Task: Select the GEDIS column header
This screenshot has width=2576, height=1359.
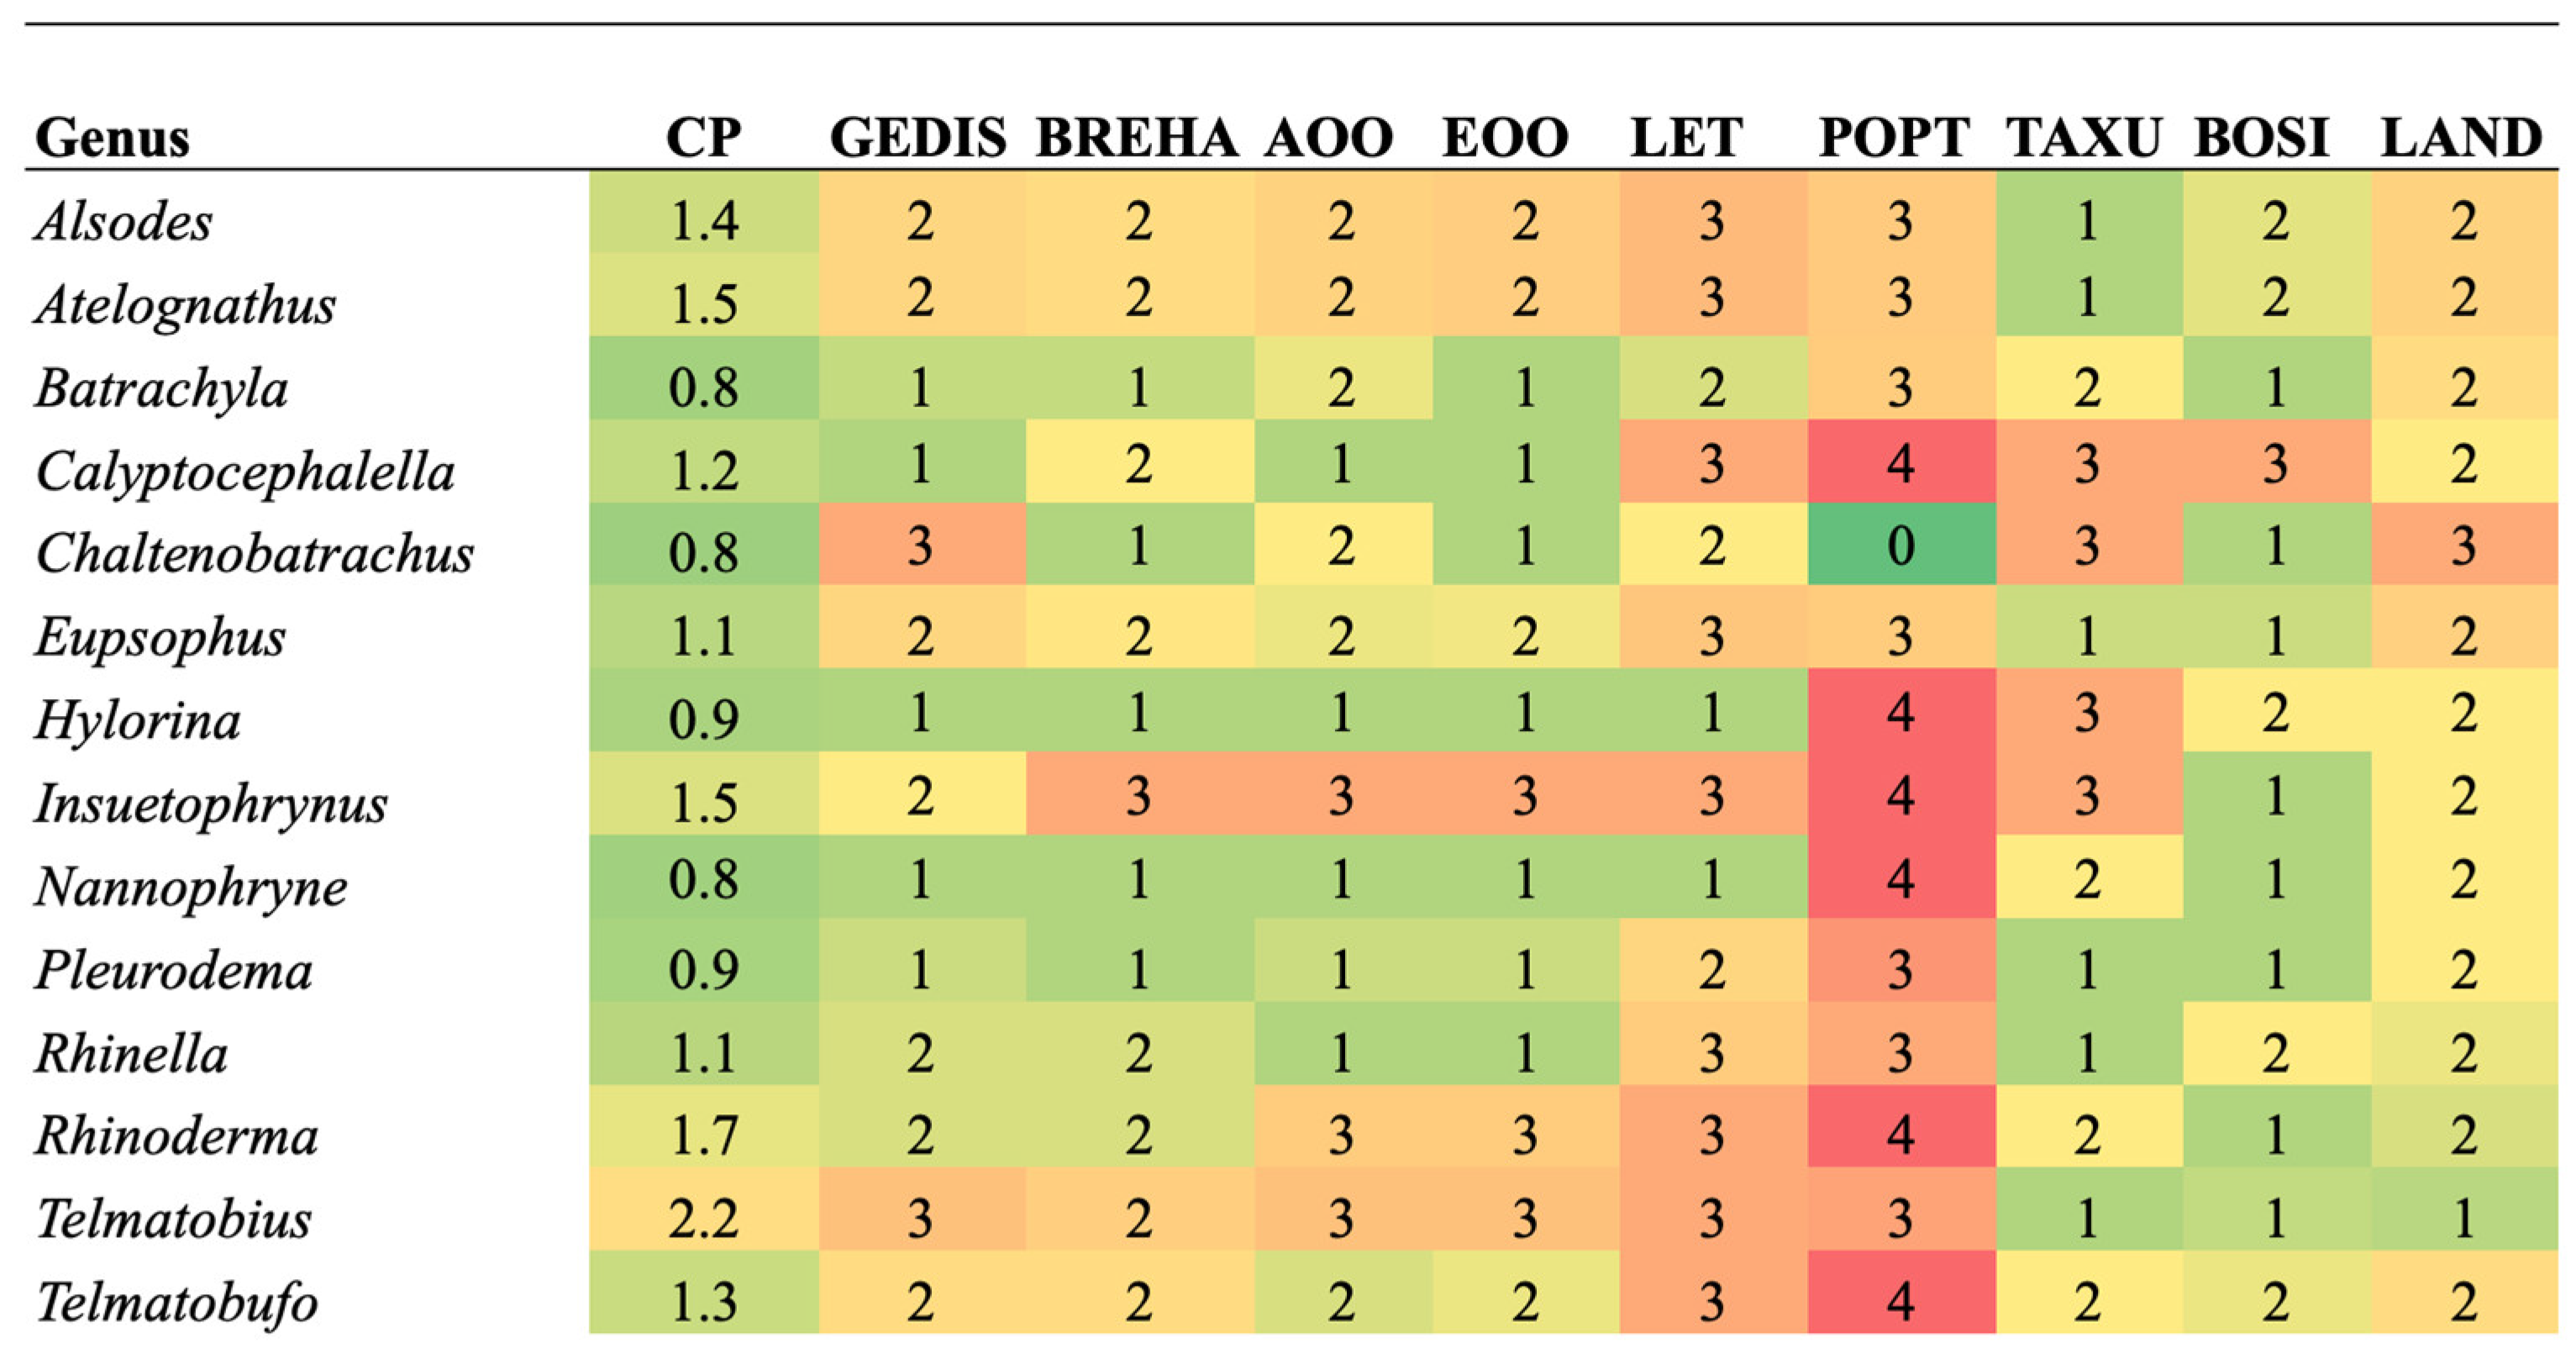Action: click(918, 137)
